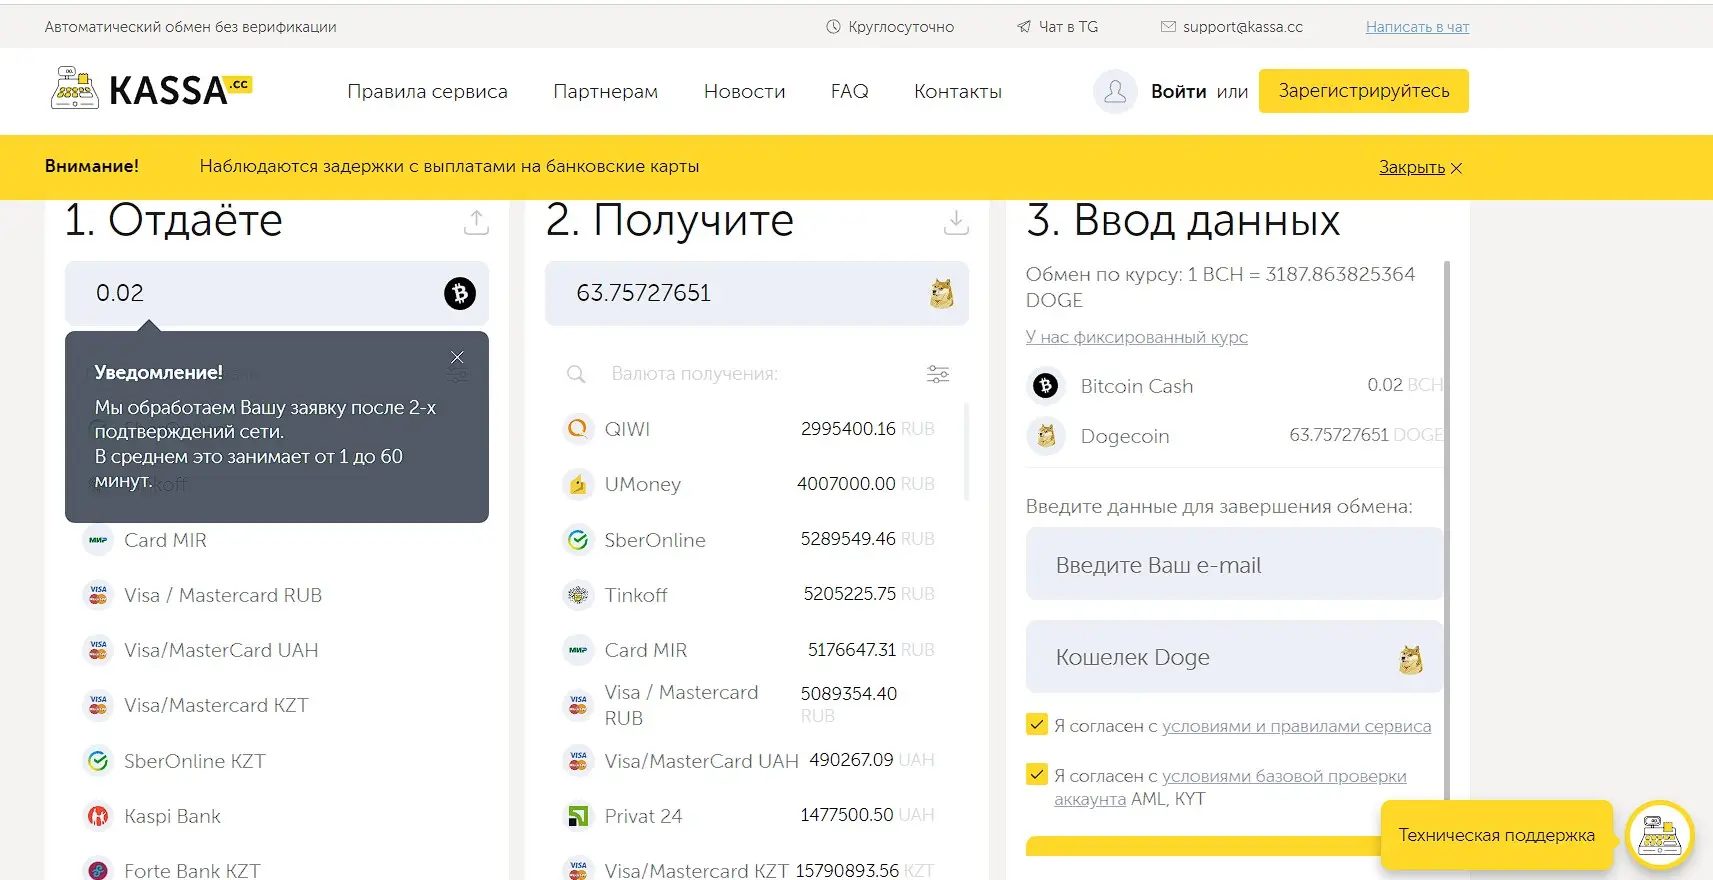1713x880 pixels.
Task: Click the data entry panel scrollbar
Action: click(1447, 500)
